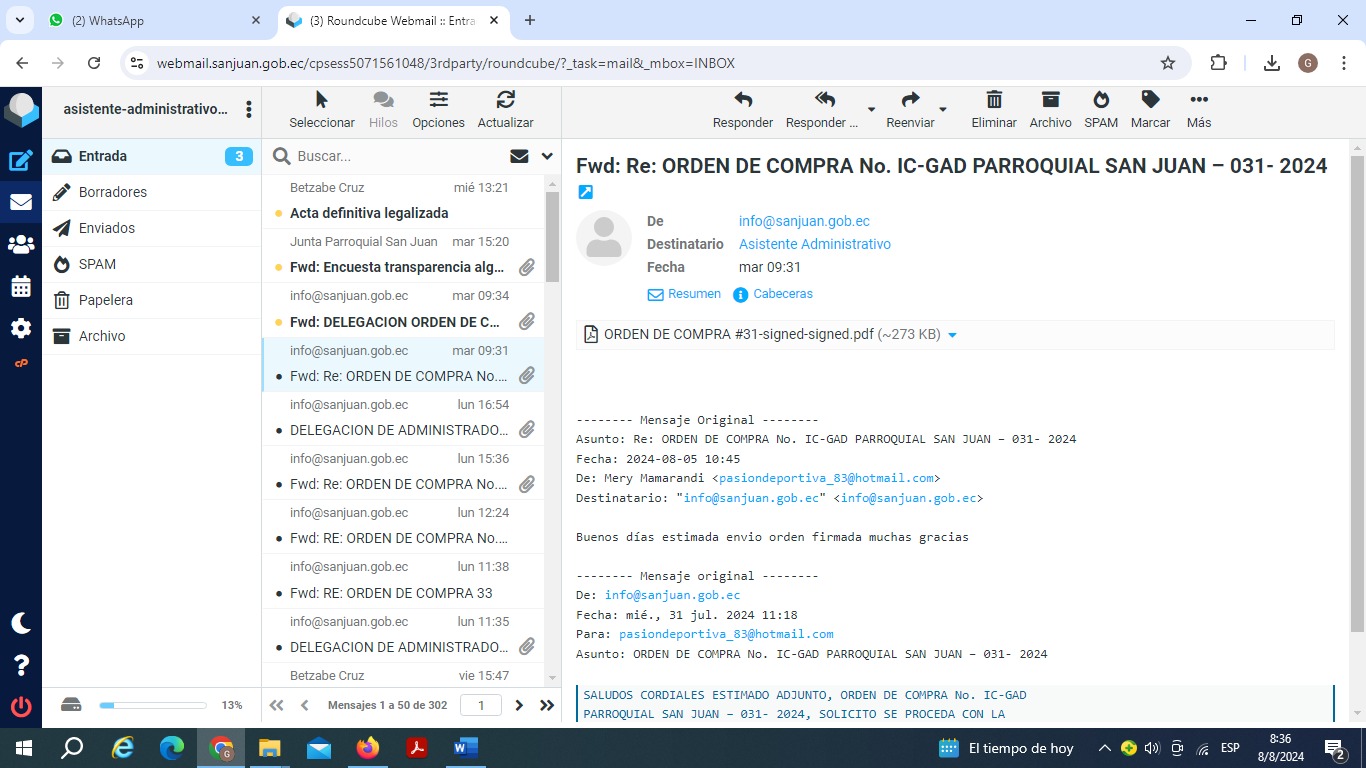1366x768 pixels.
Task: Switch to the WhatsApp browser tab
Action: (150, 20)
